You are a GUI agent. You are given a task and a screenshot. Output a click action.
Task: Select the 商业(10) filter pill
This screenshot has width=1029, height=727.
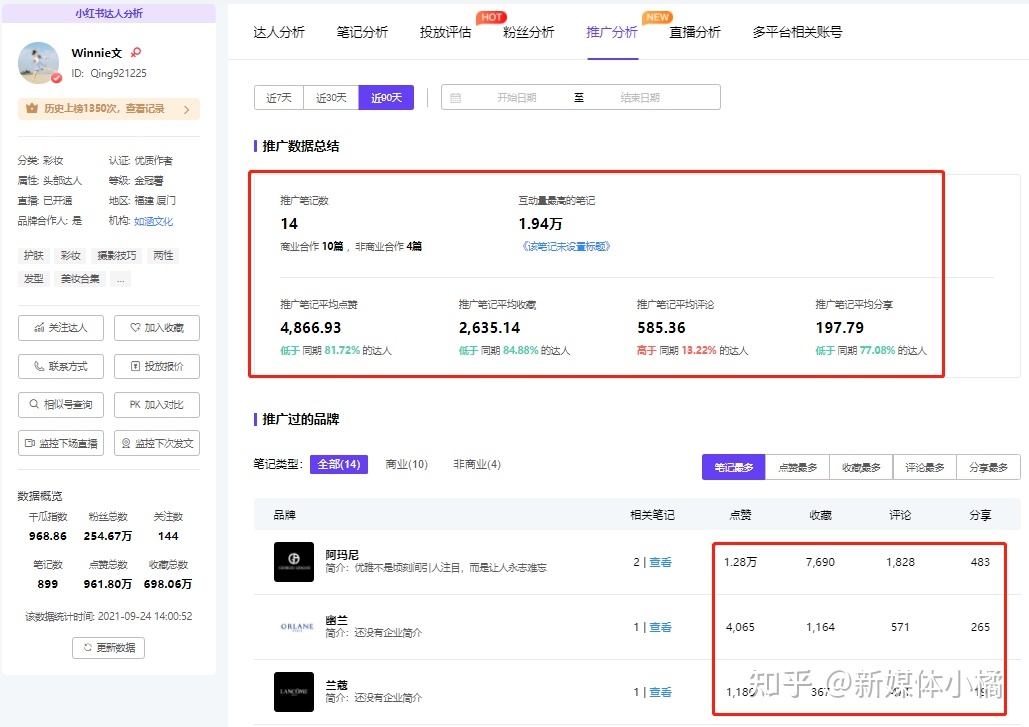pyautogui.click(x=407, y=464)
